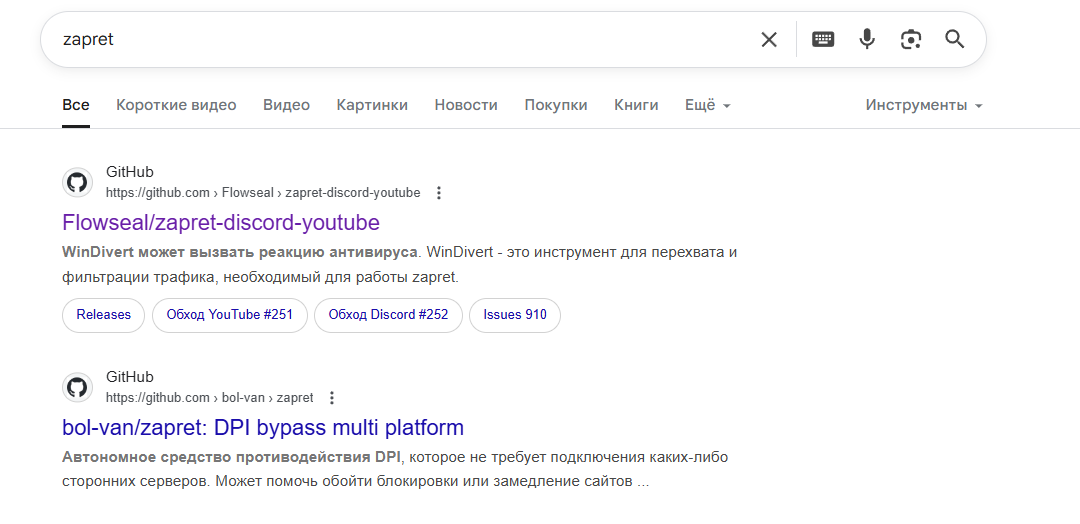Clear the search box with the X icon
Screen dimensions: 1080x524
pyautogui.click(x=769, y=39)
